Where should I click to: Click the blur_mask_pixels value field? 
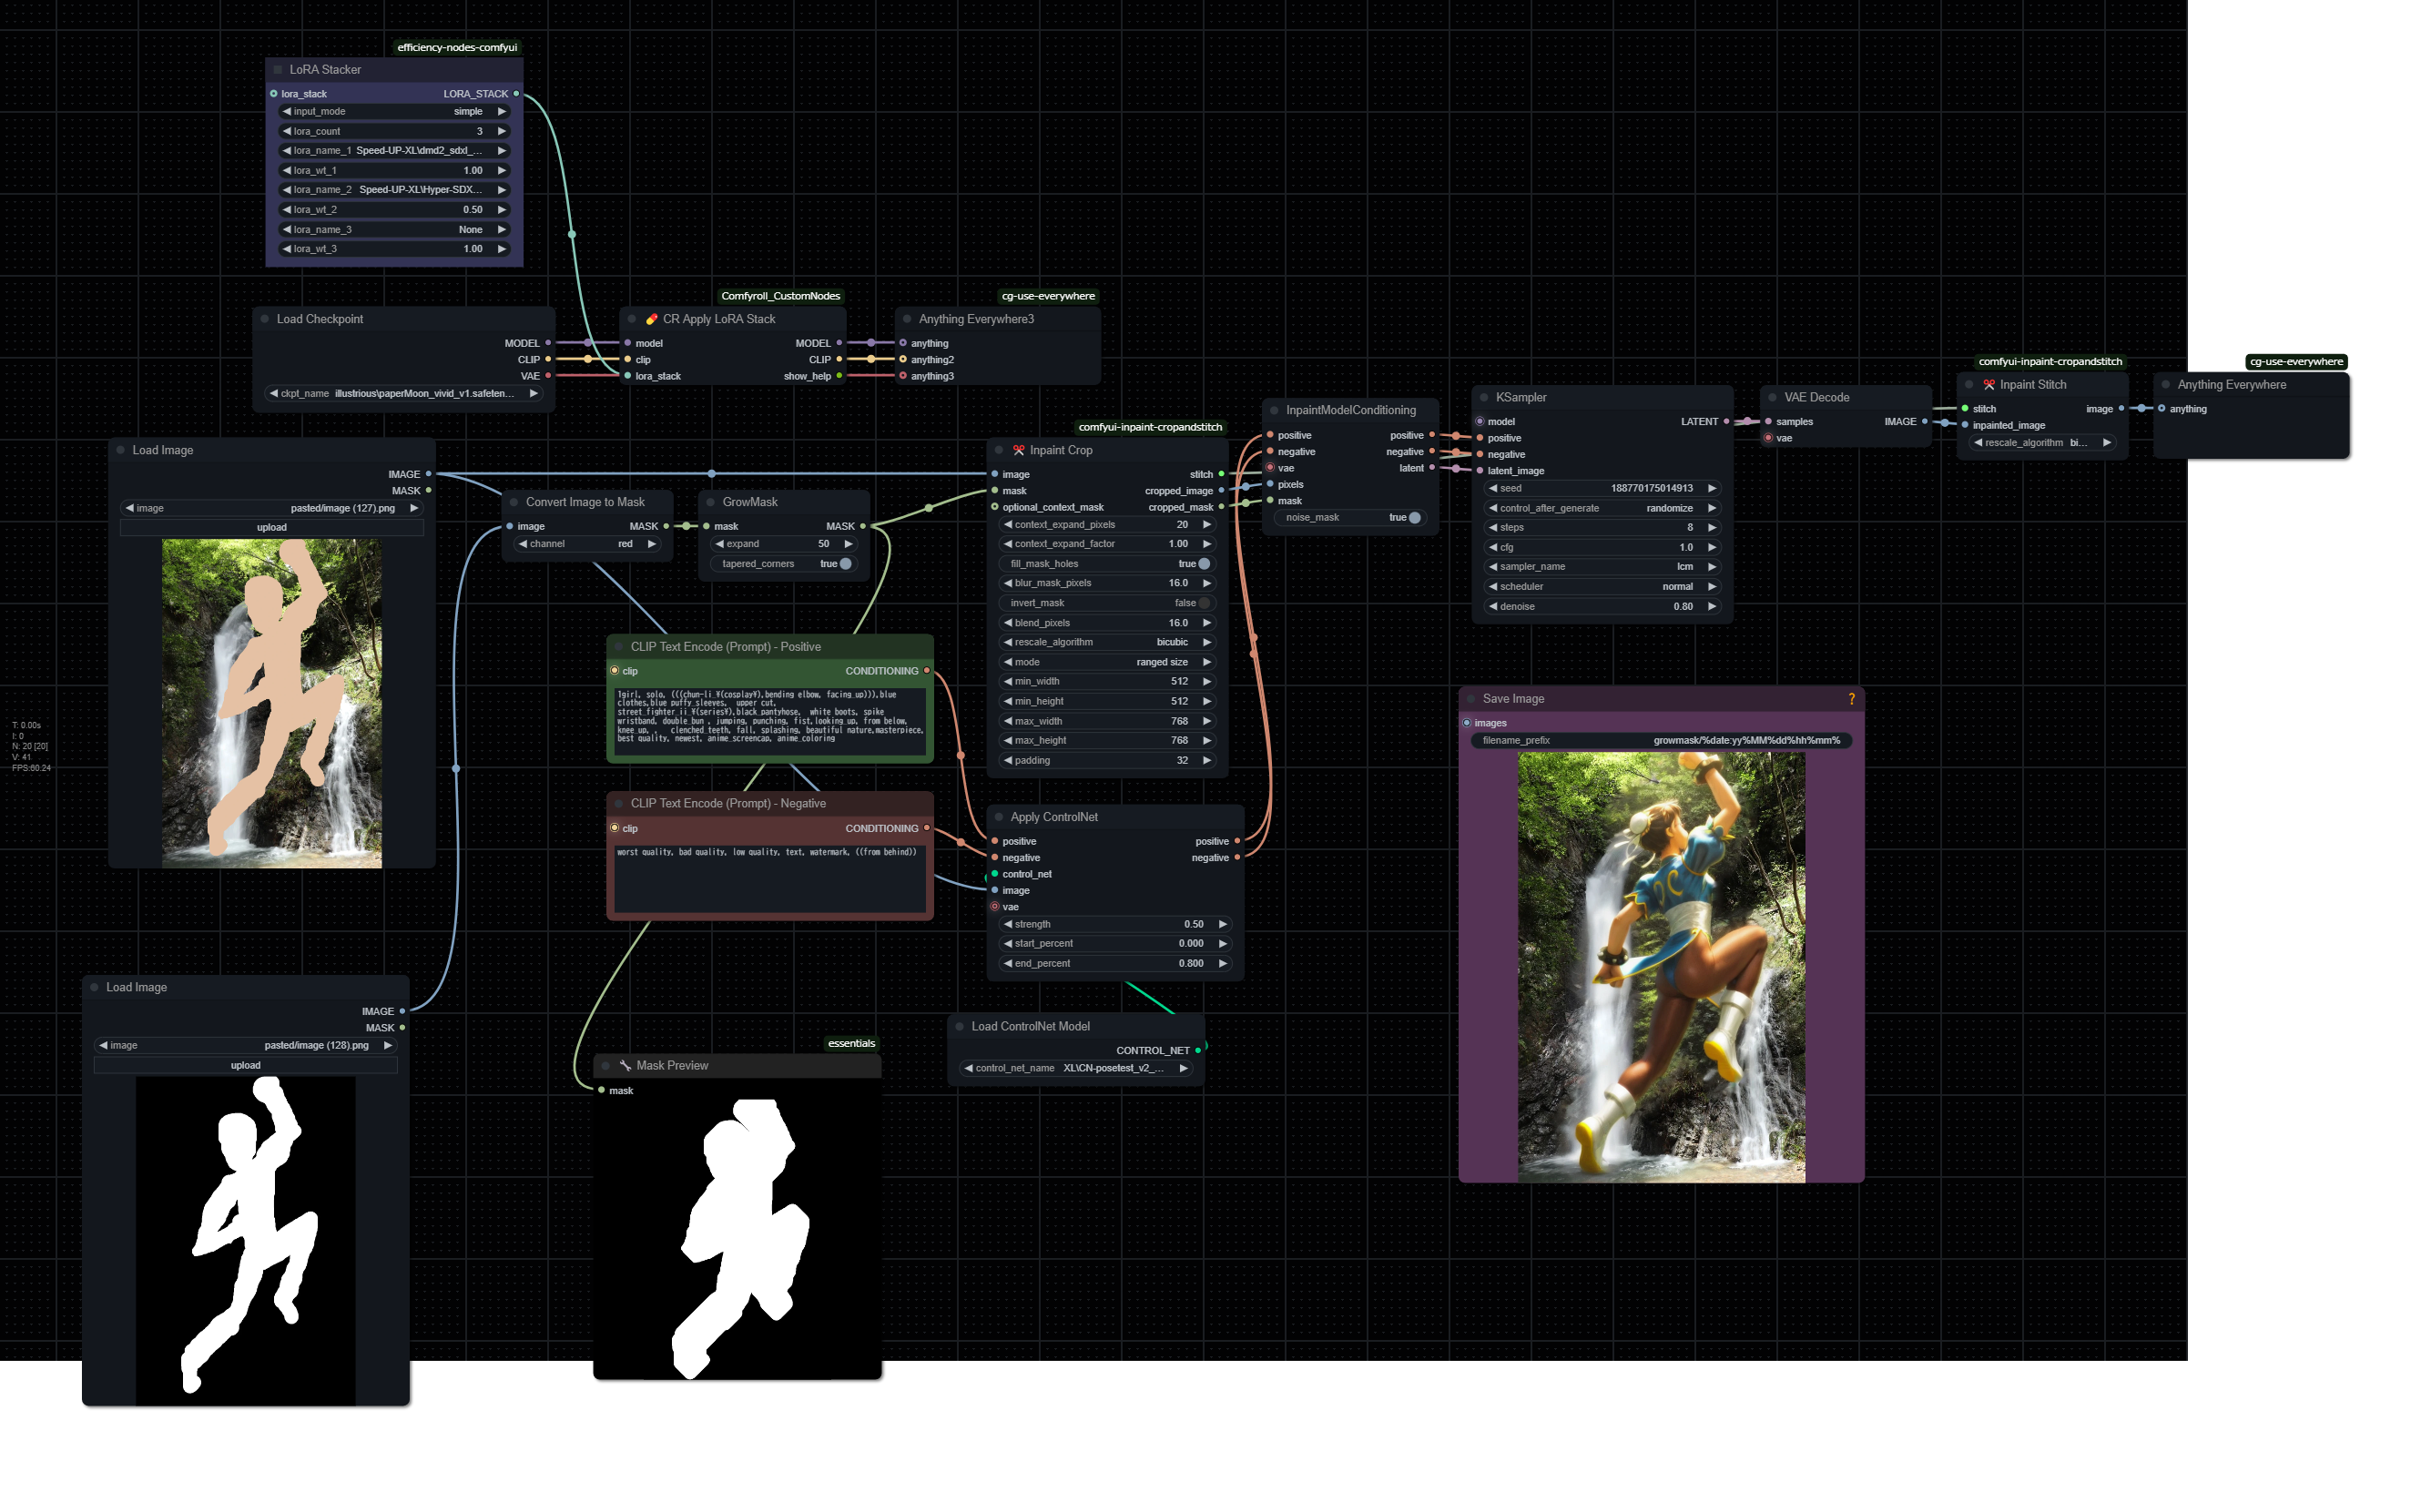pyautogui.click(x=1108, y=583)
